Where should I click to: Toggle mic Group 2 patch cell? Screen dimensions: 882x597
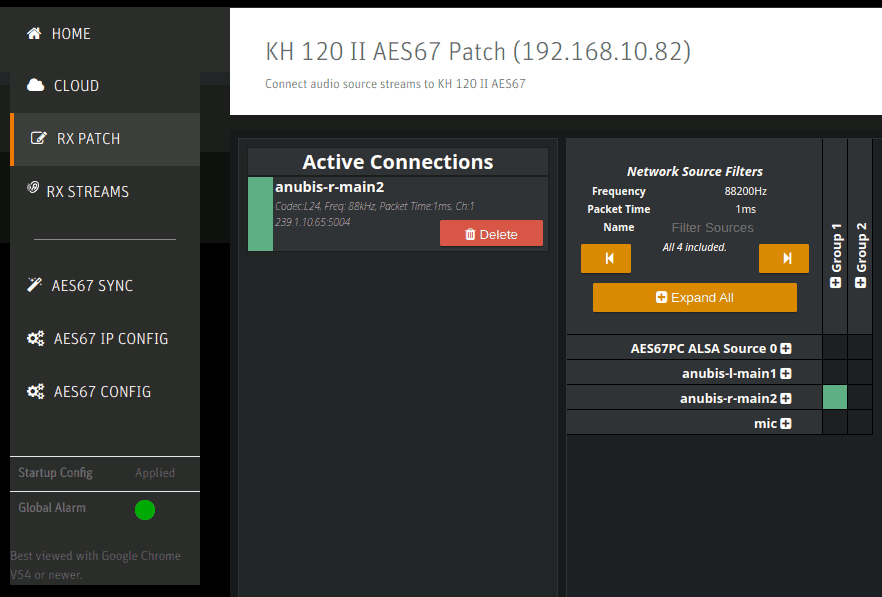pyautogui.click(x=860, y=422)
